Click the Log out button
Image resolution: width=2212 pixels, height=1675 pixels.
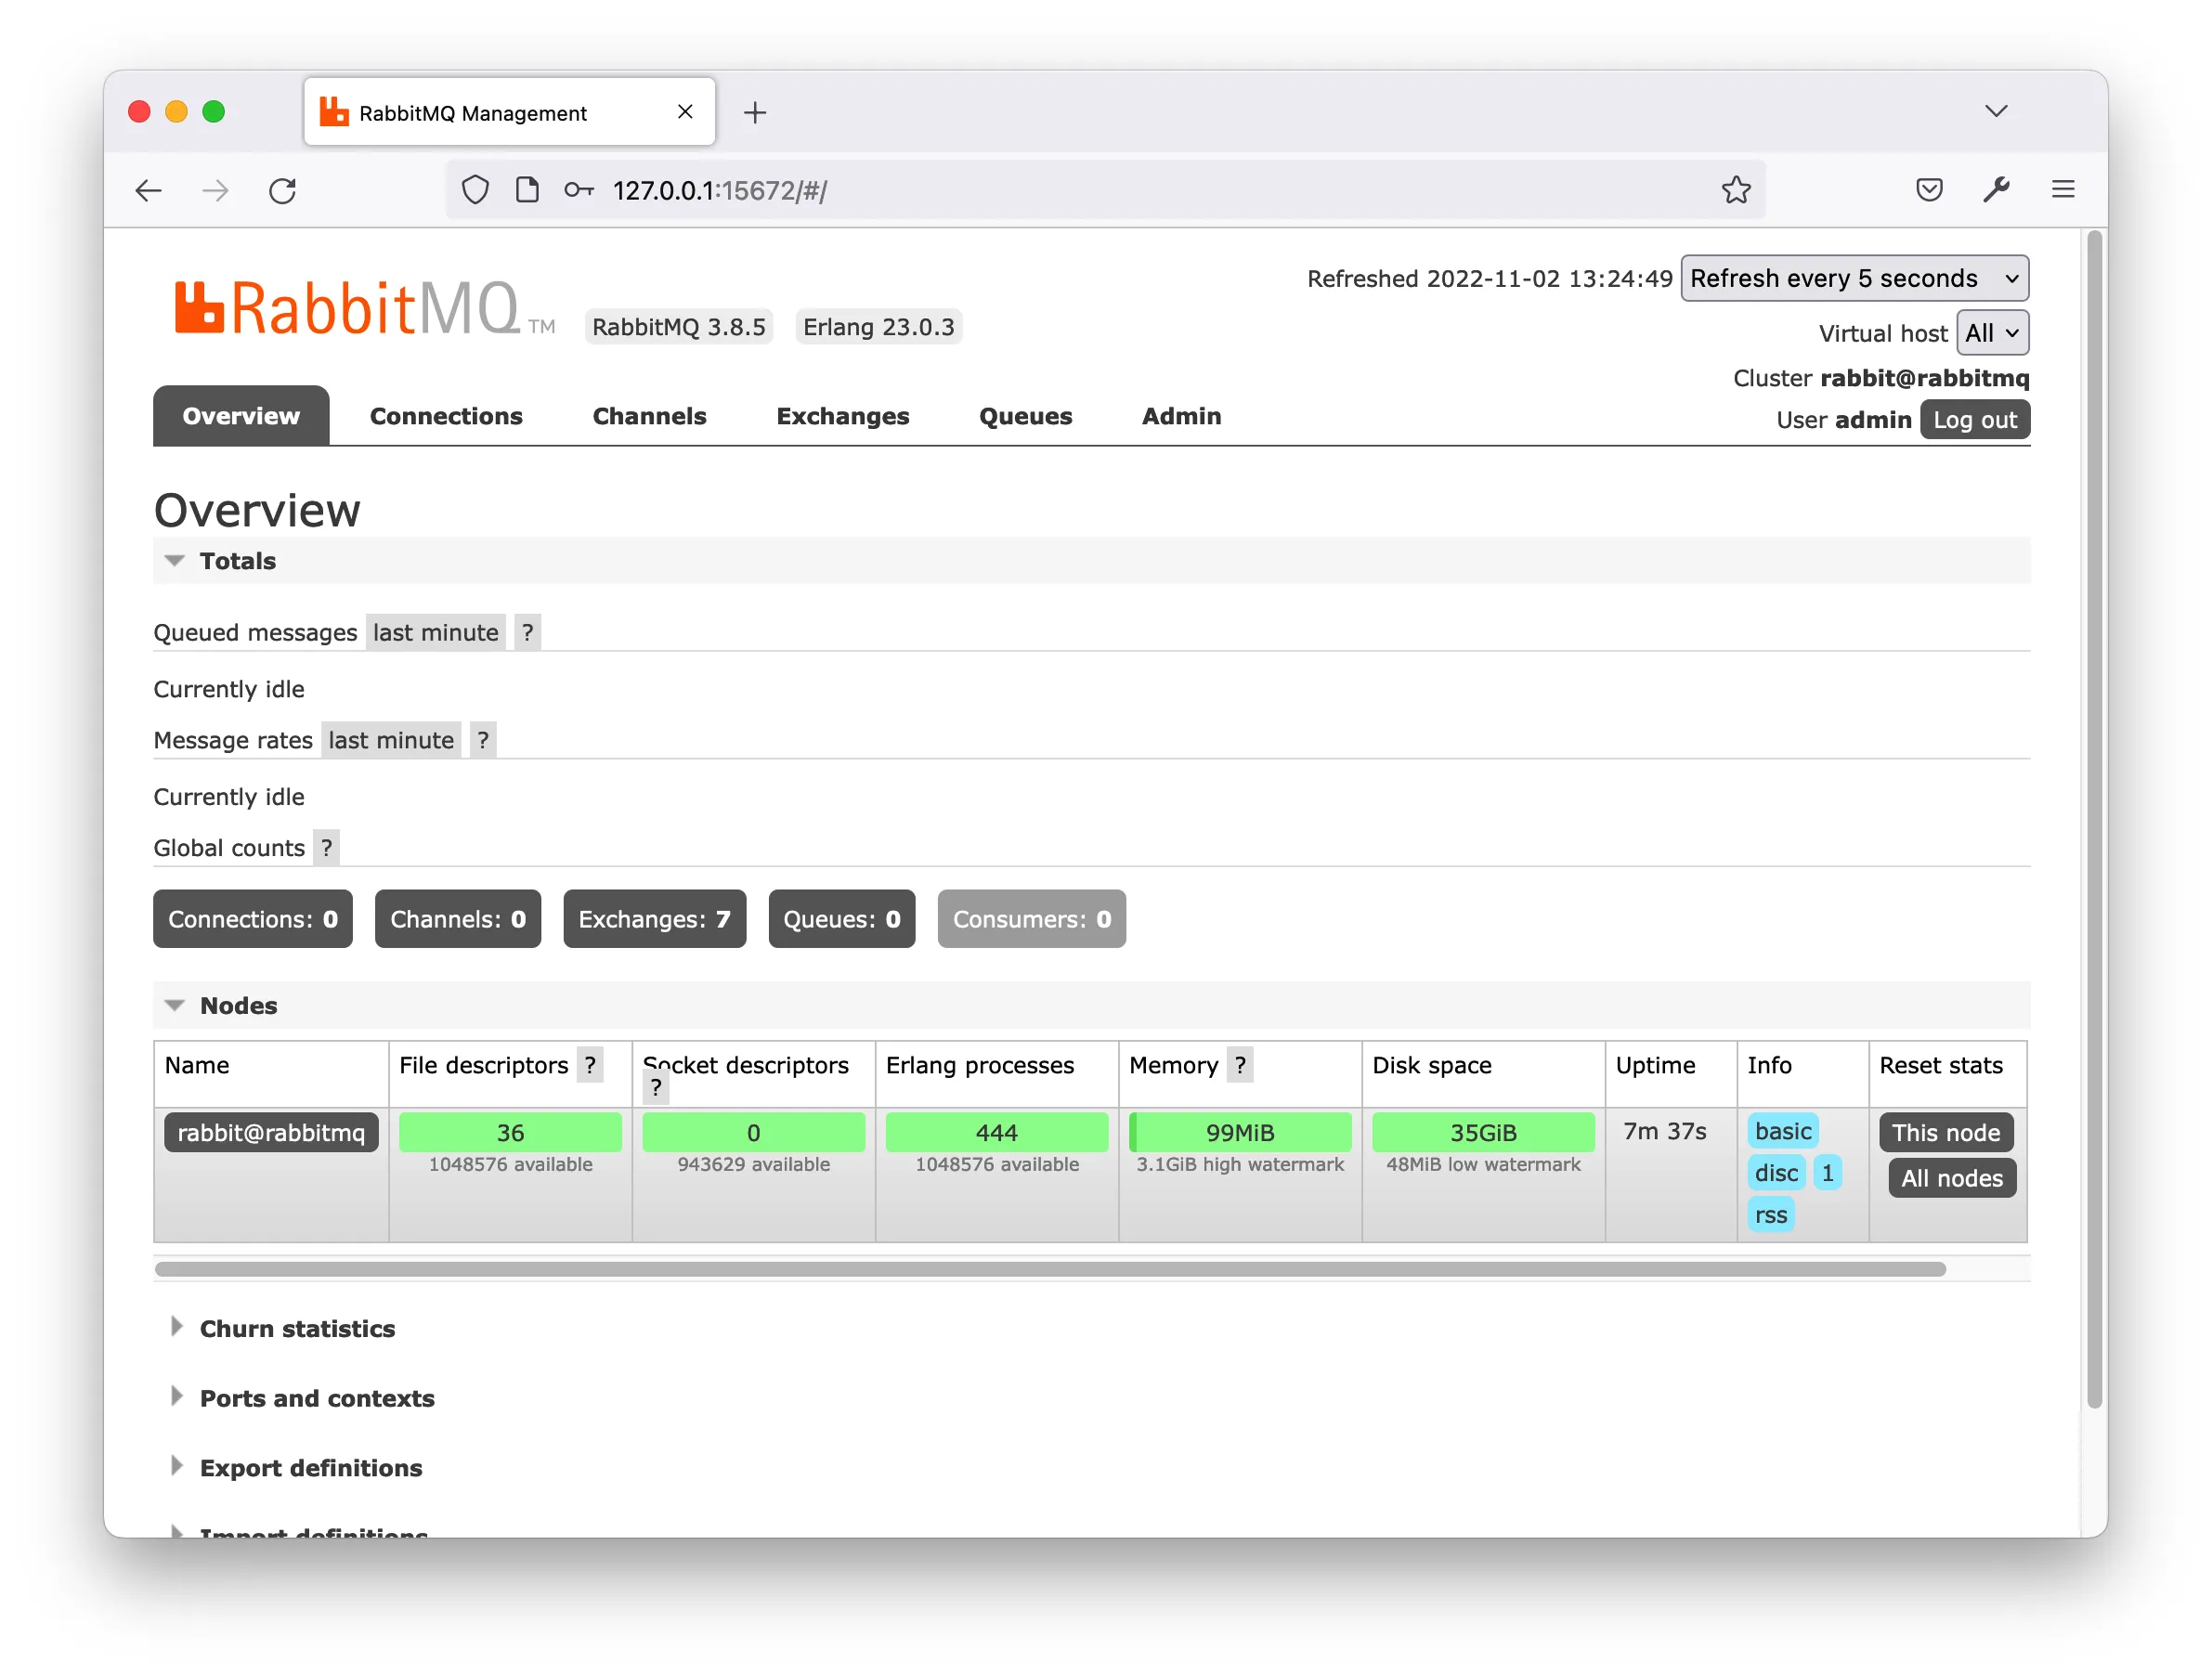[x=1974, y=420]
